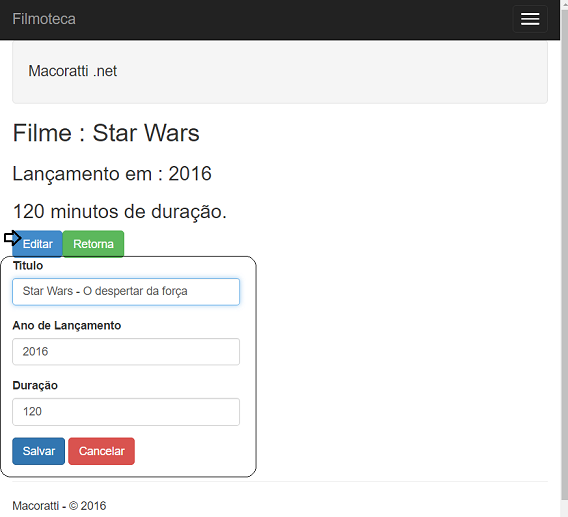This screenshot has height=517, width=568.
Task: Click the Título field label
Action: pyautogui.click(x=28, y=266)
